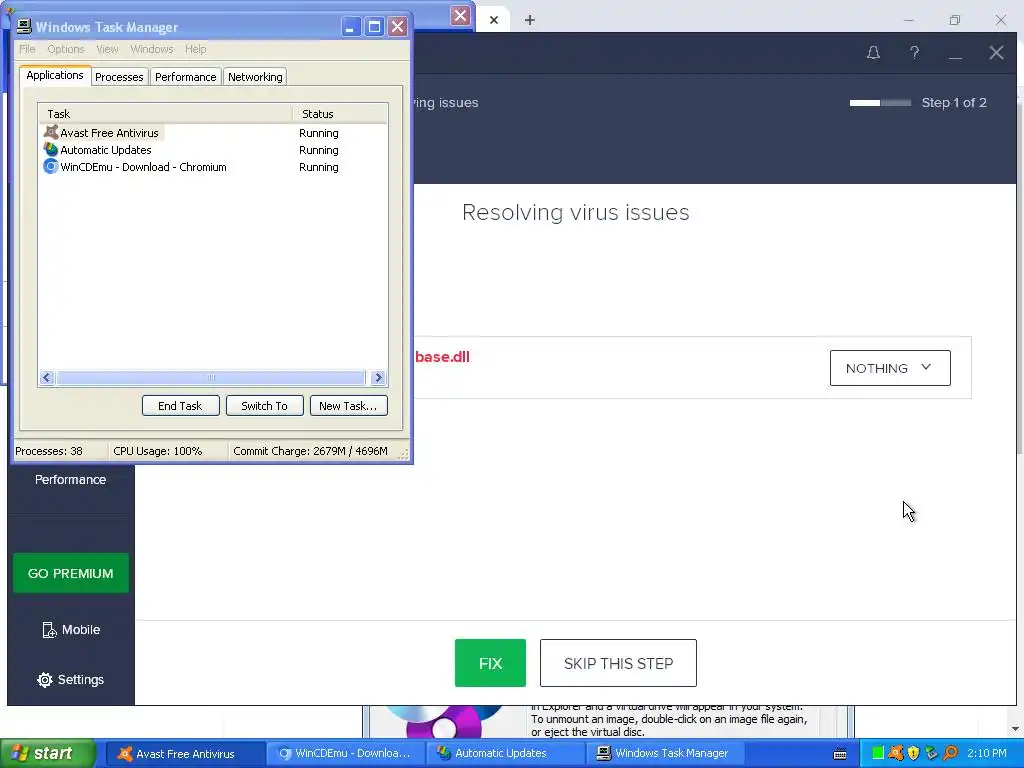Click orange Avast tray icon
The image size is (1024, 768).
coord(896,754)
